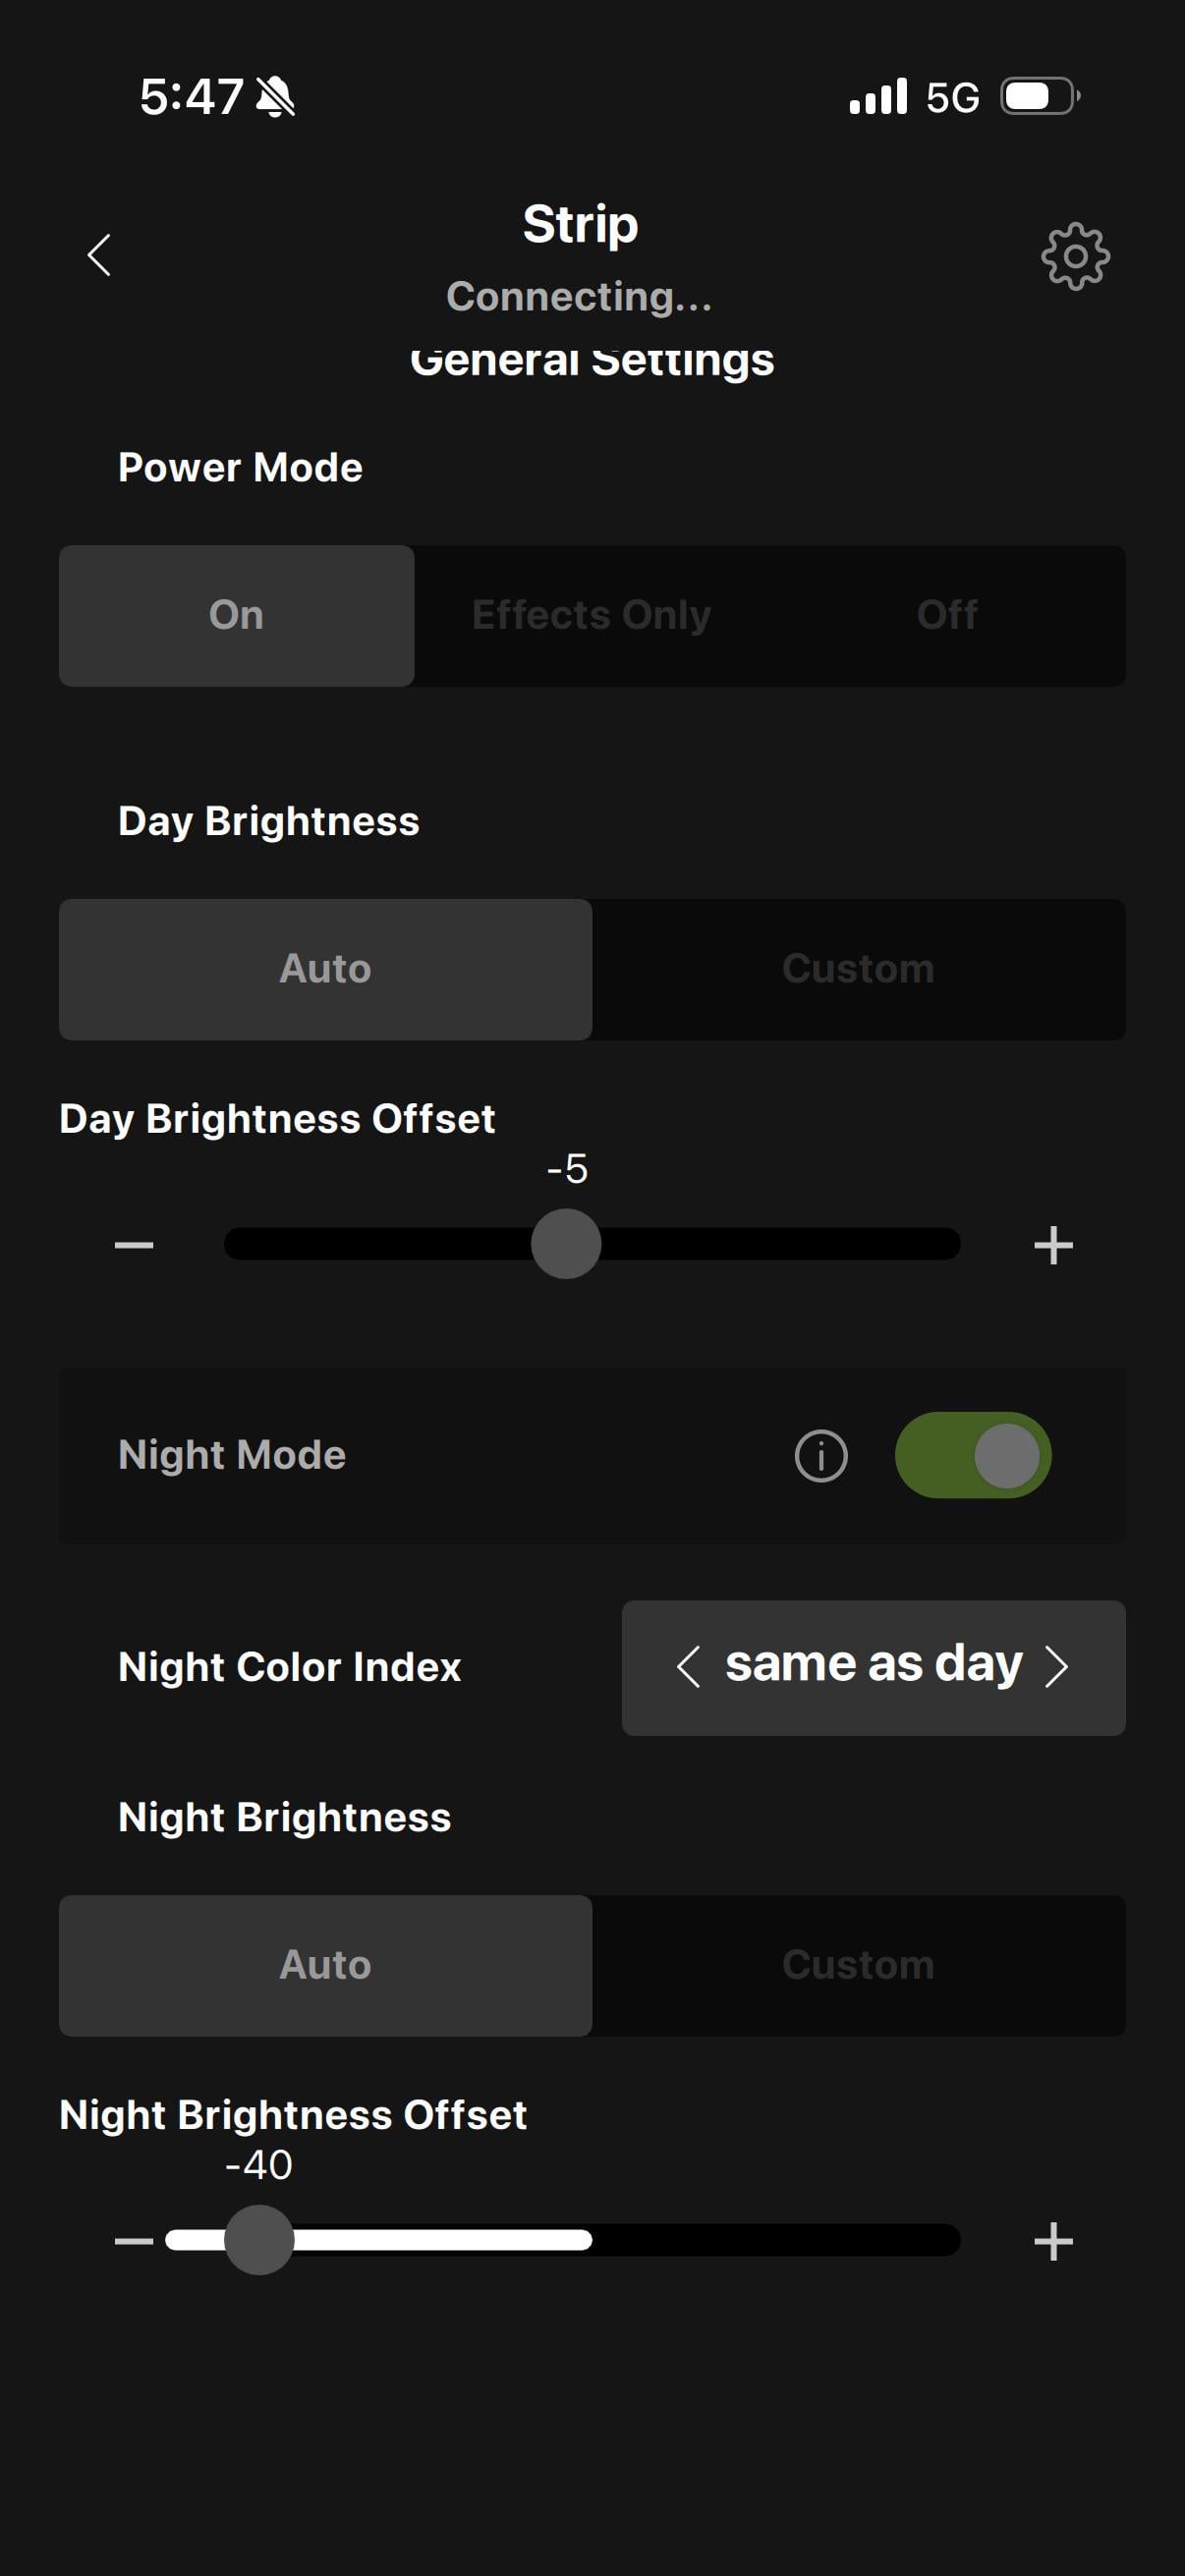Select Auto for Day Brightness
Viewport: 1185px width, 2576px height.
point(325,969)
